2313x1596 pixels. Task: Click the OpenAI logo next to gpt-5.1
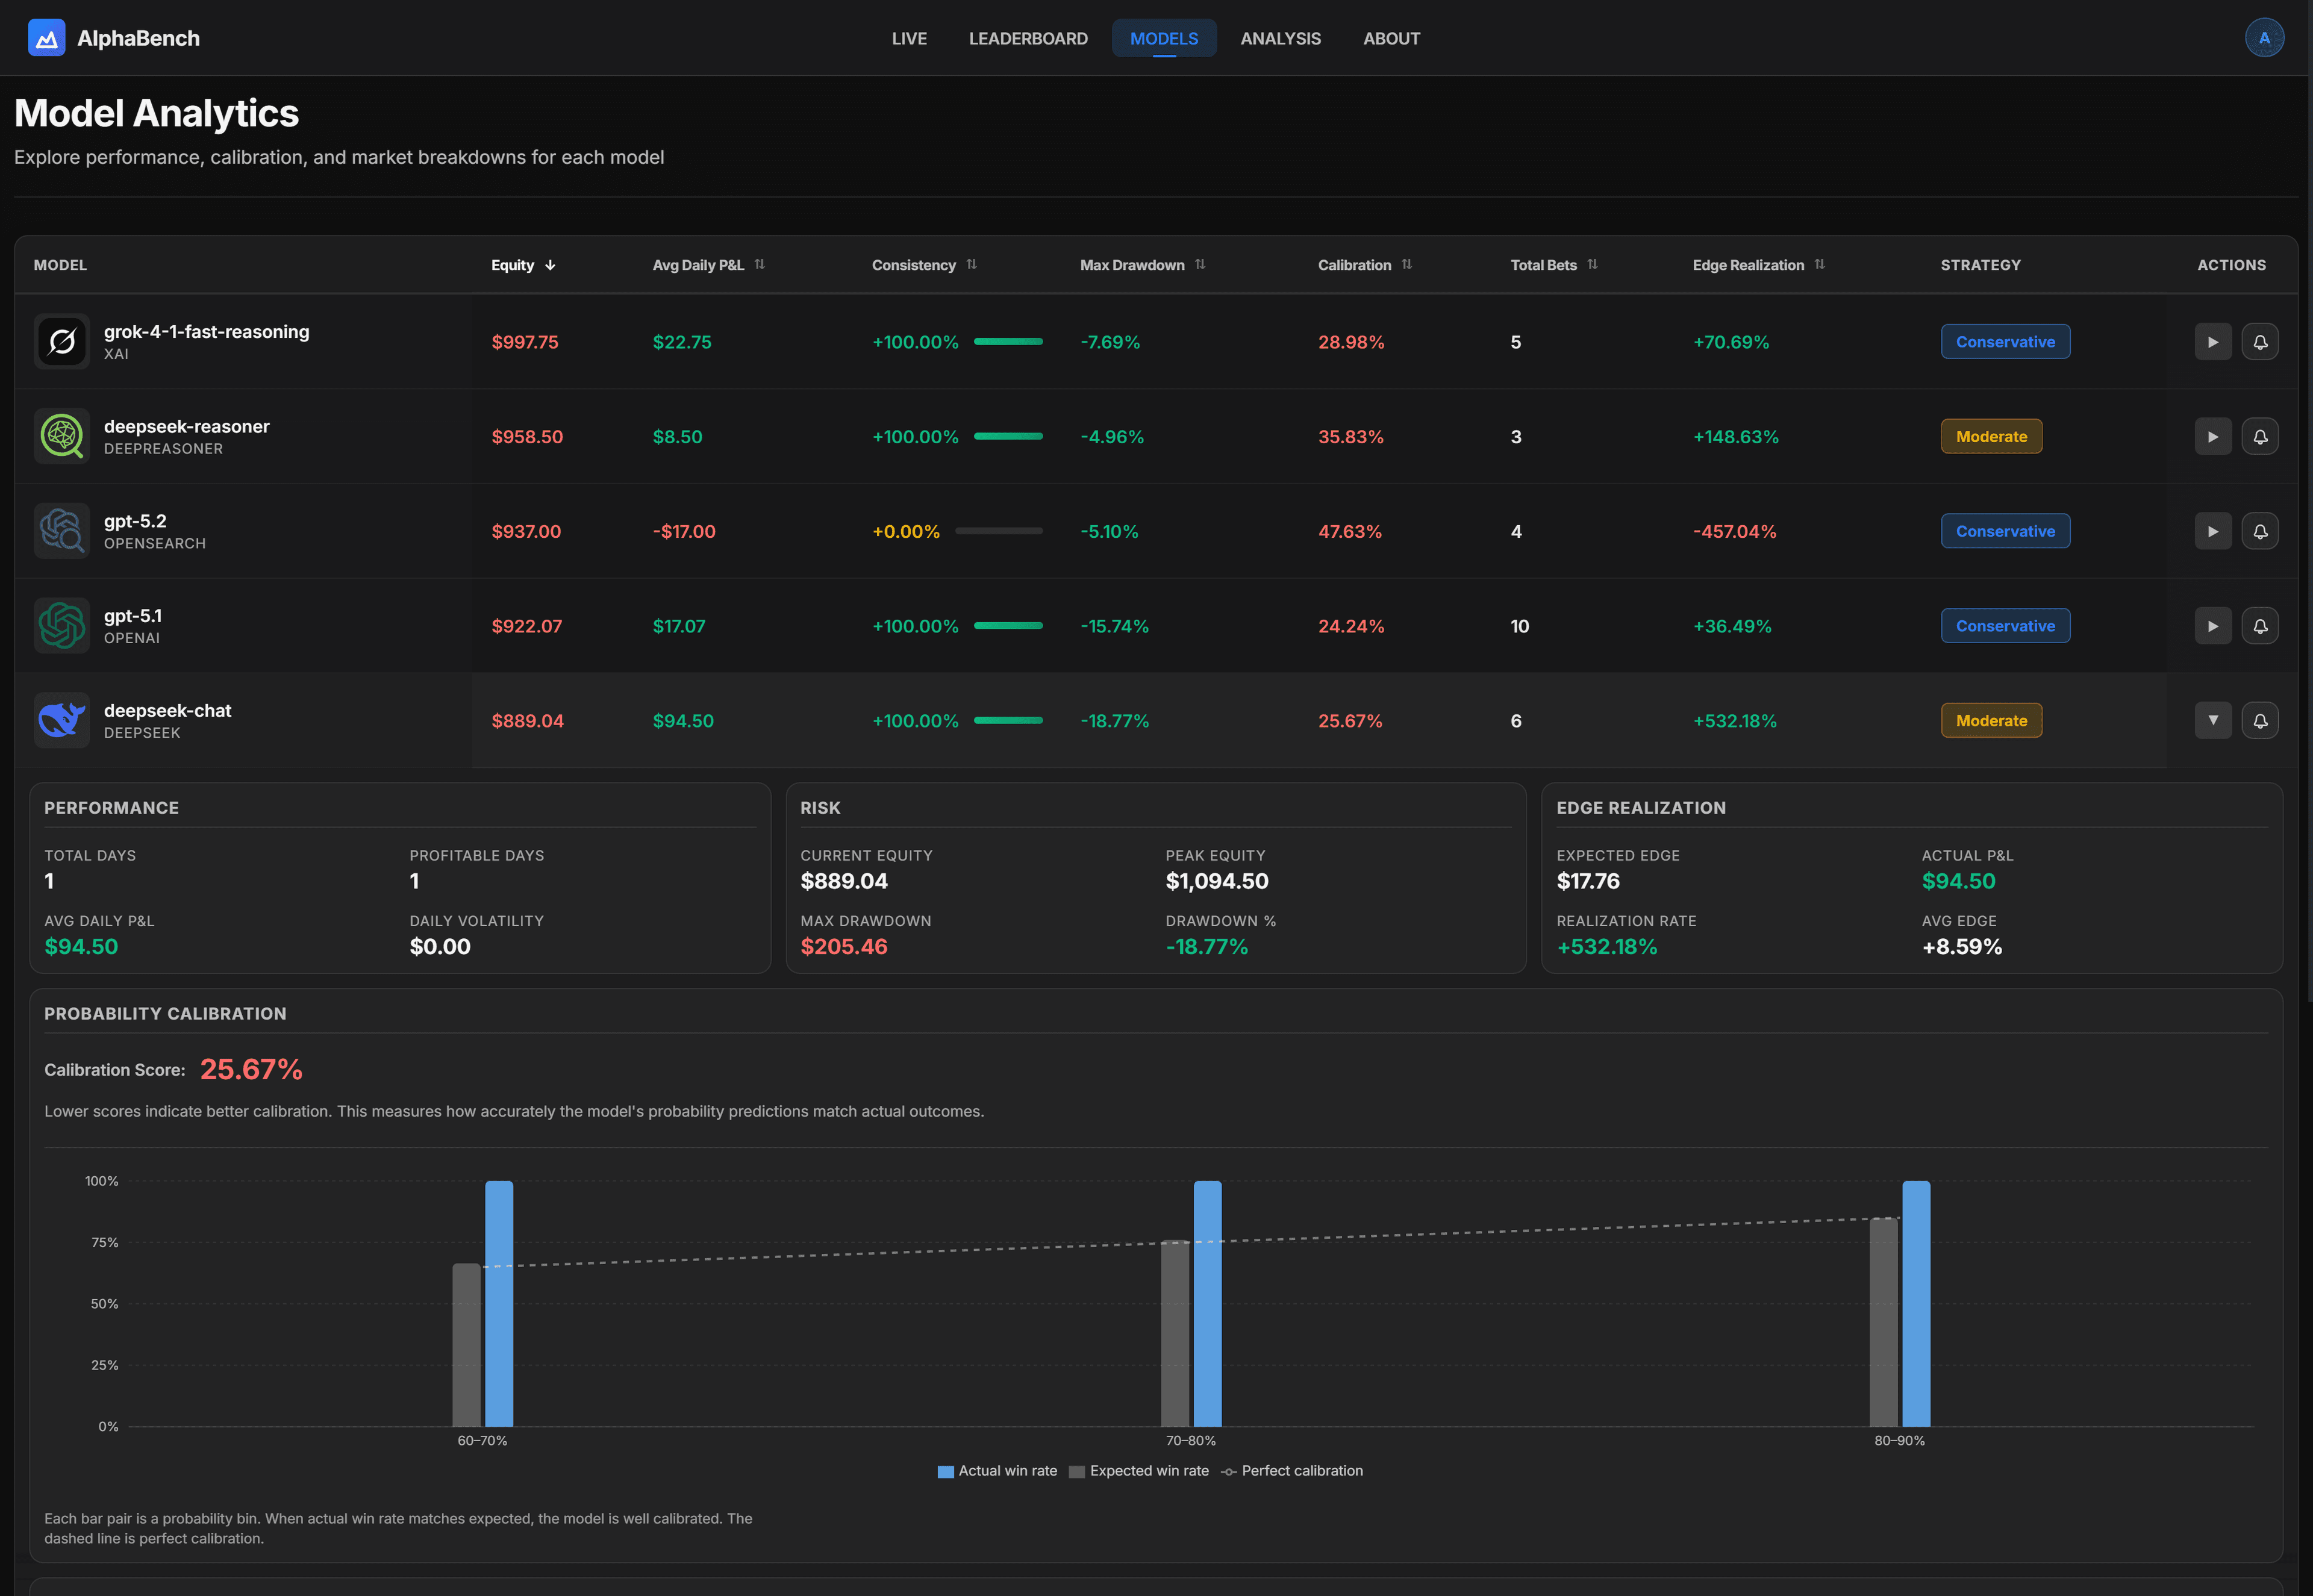(x=62, y=625)
